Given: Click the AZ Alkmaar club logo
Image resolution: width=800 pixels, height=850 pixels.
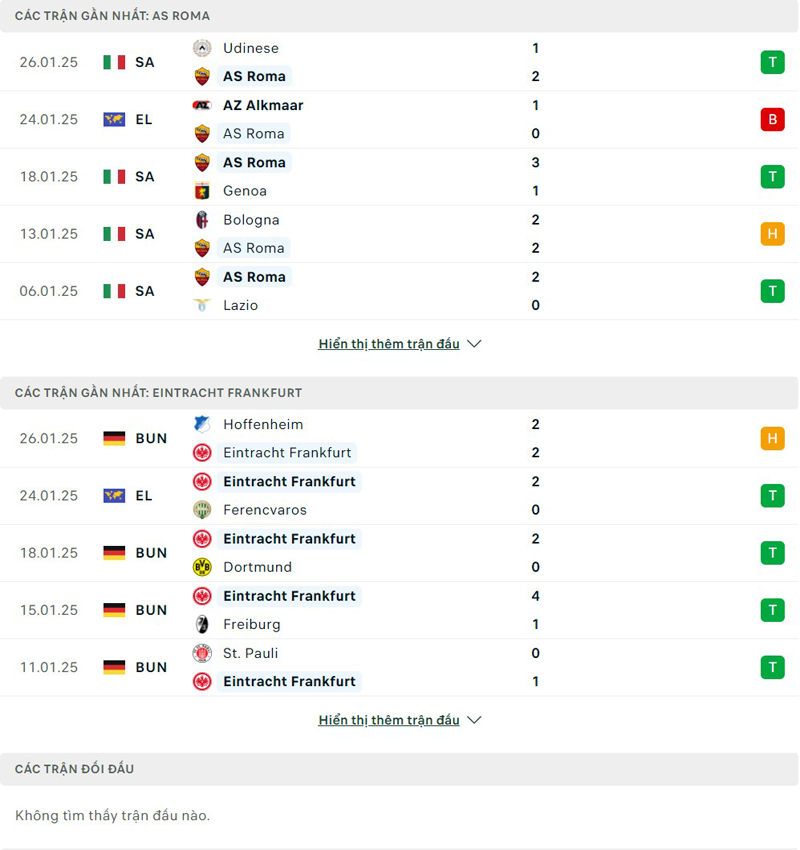Looking at the screenshot, I should click(202, 104).
